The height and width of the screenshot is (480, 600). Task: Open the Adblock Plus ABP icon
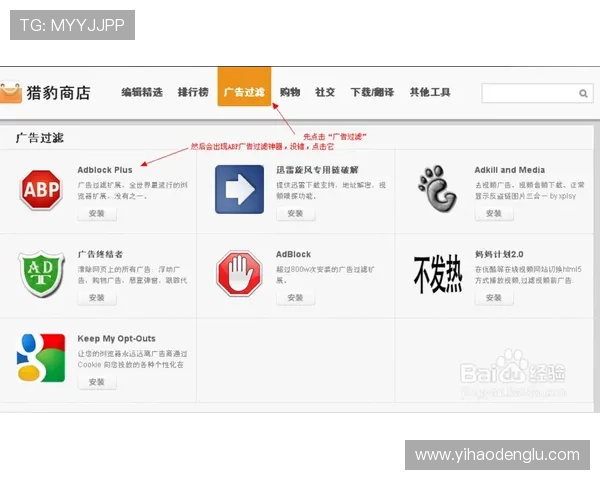(x=41, y=190)
